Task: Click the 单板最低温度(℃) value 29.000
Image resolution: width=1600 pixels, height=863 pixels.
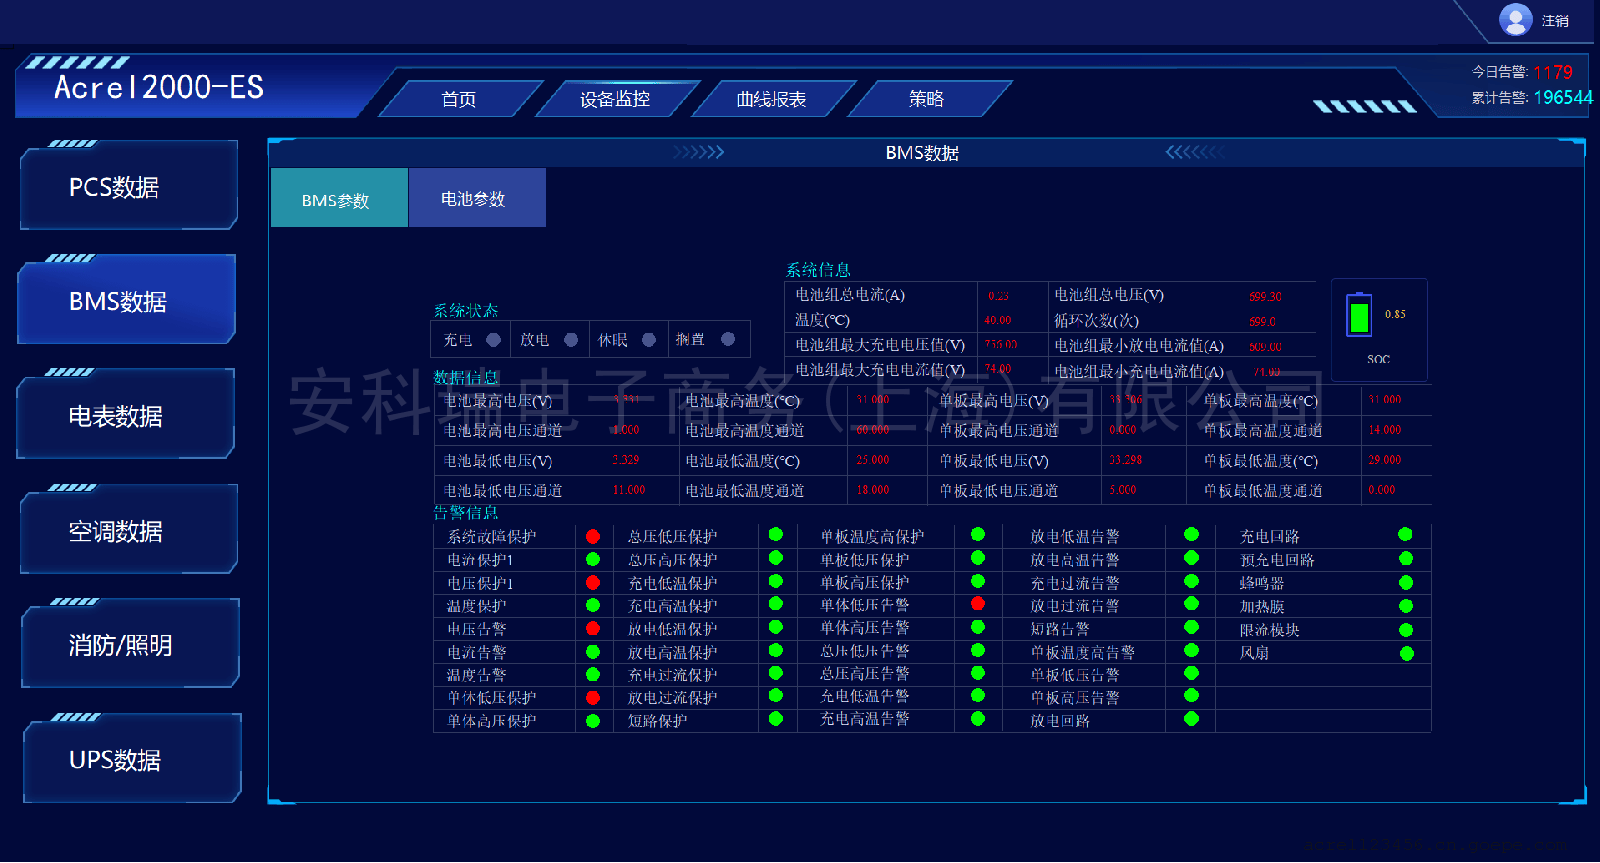Action: tap(1385, 460)
